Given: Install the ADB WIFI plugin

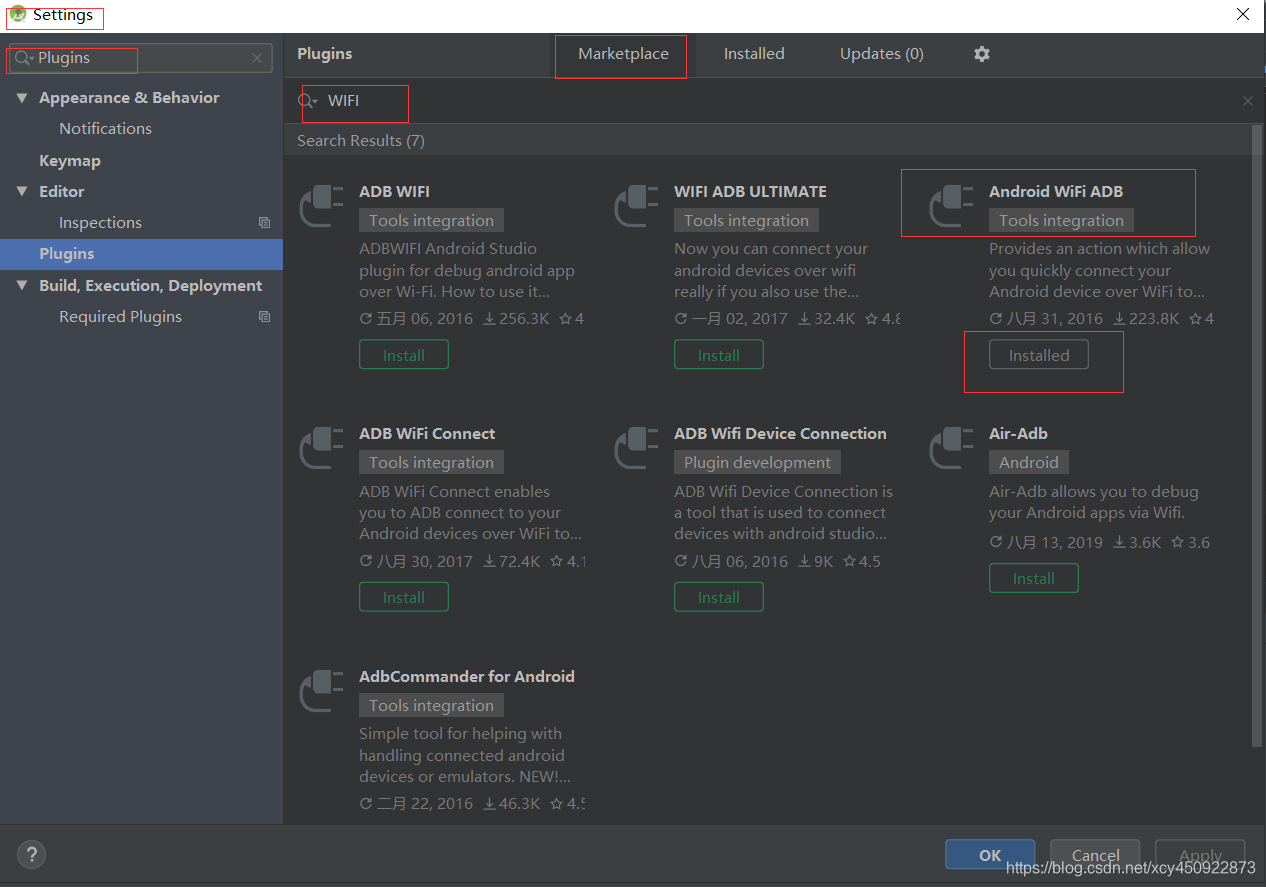Looking at the screenshot, I should click(404, 355).
